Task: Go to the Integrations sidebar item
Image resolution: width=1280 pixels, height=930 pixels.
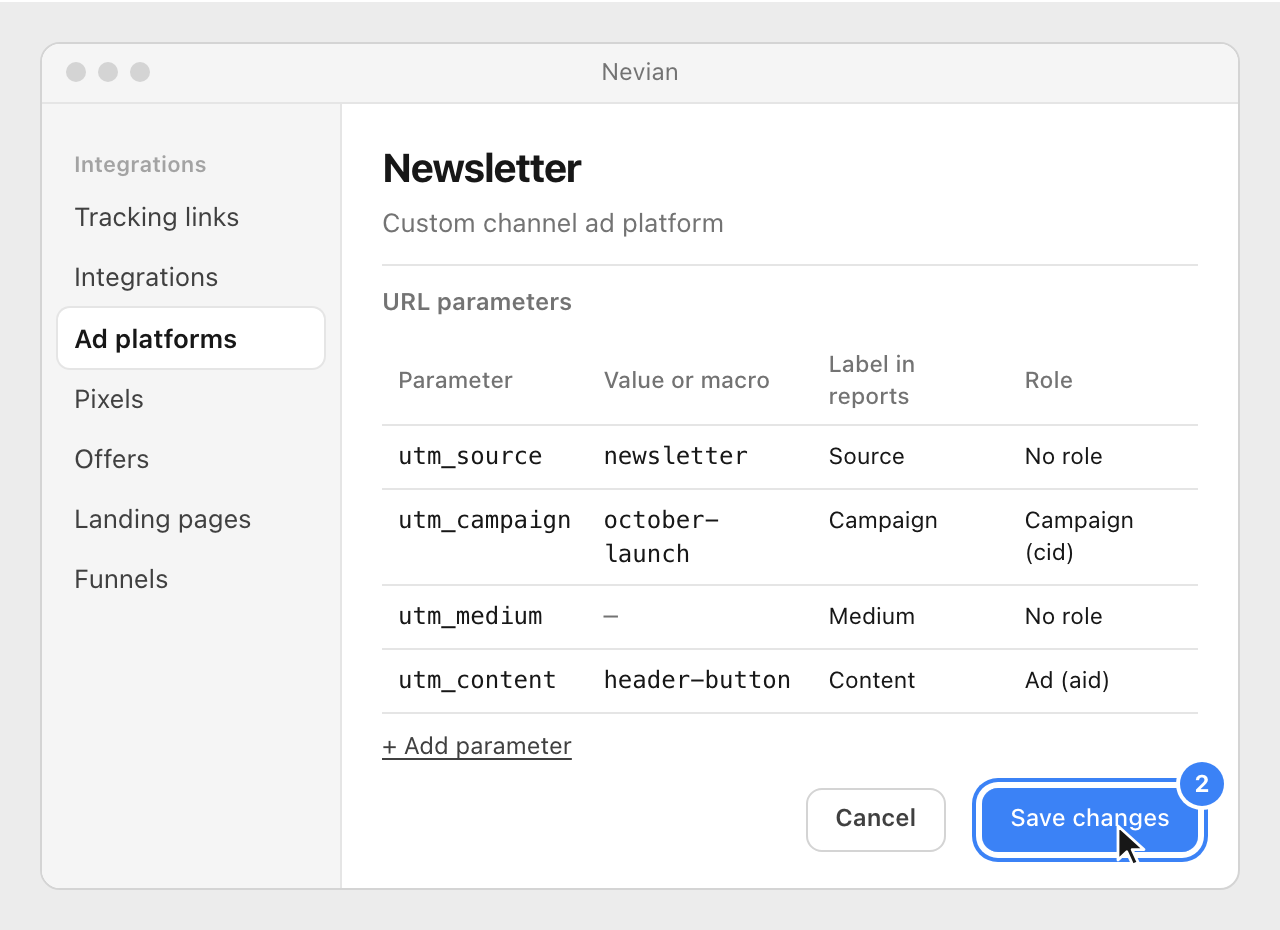Action: [x=146, y=277]
